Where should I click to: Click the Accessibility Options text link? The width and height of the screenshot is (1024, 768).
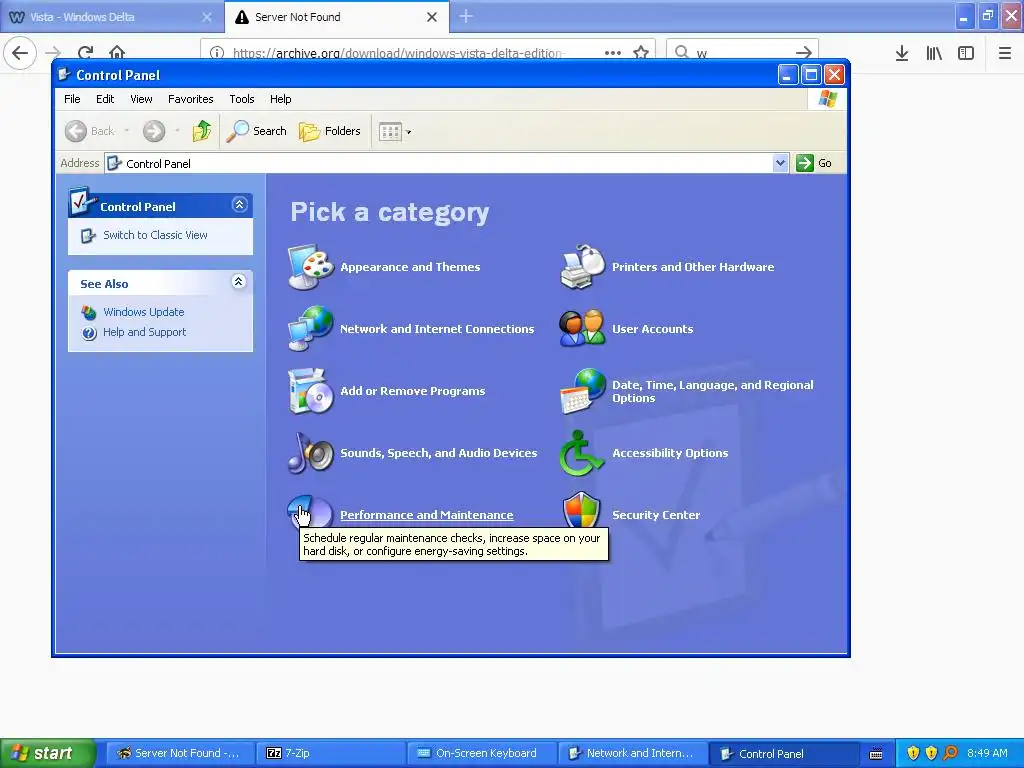[670, 453]
